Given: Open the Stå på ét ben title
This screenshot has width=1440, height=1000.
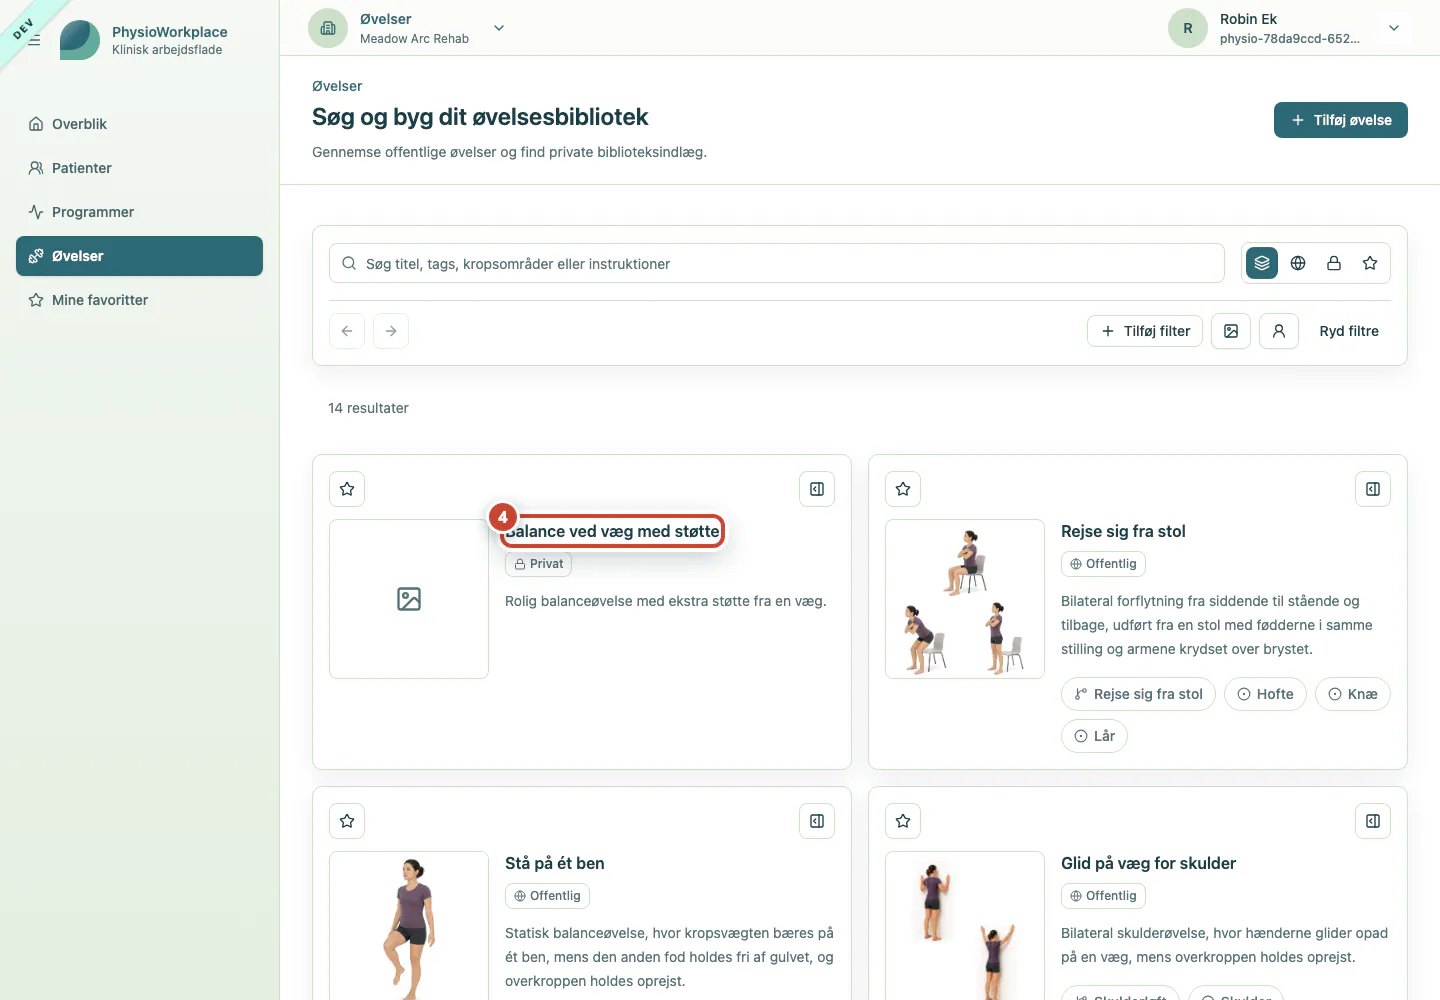Looking at the screenshot, I should click(554, 863).
